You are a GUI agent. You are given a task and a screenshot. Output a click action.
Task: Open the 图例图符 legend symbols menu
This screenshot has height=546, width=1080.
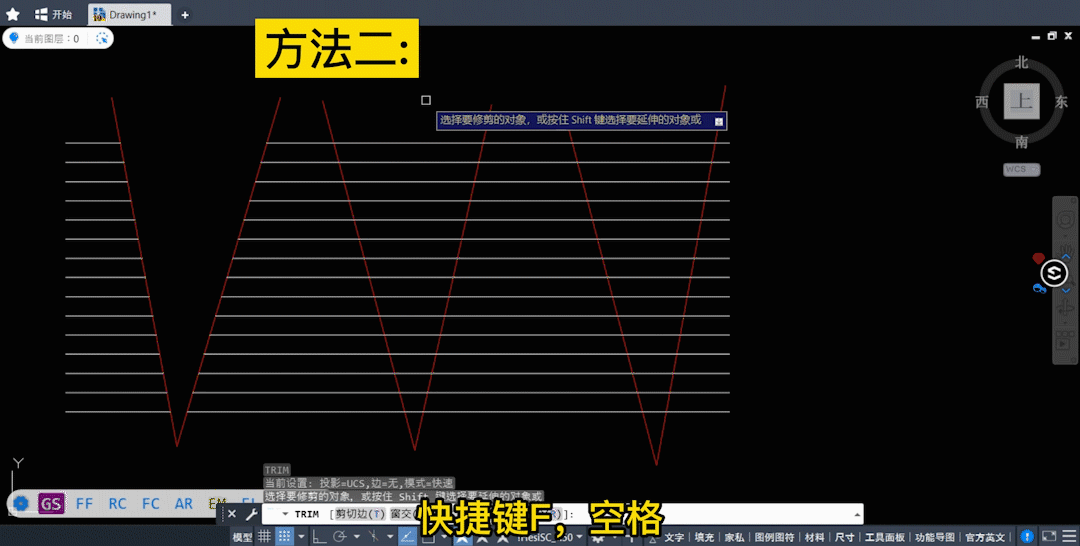(774, 537)
